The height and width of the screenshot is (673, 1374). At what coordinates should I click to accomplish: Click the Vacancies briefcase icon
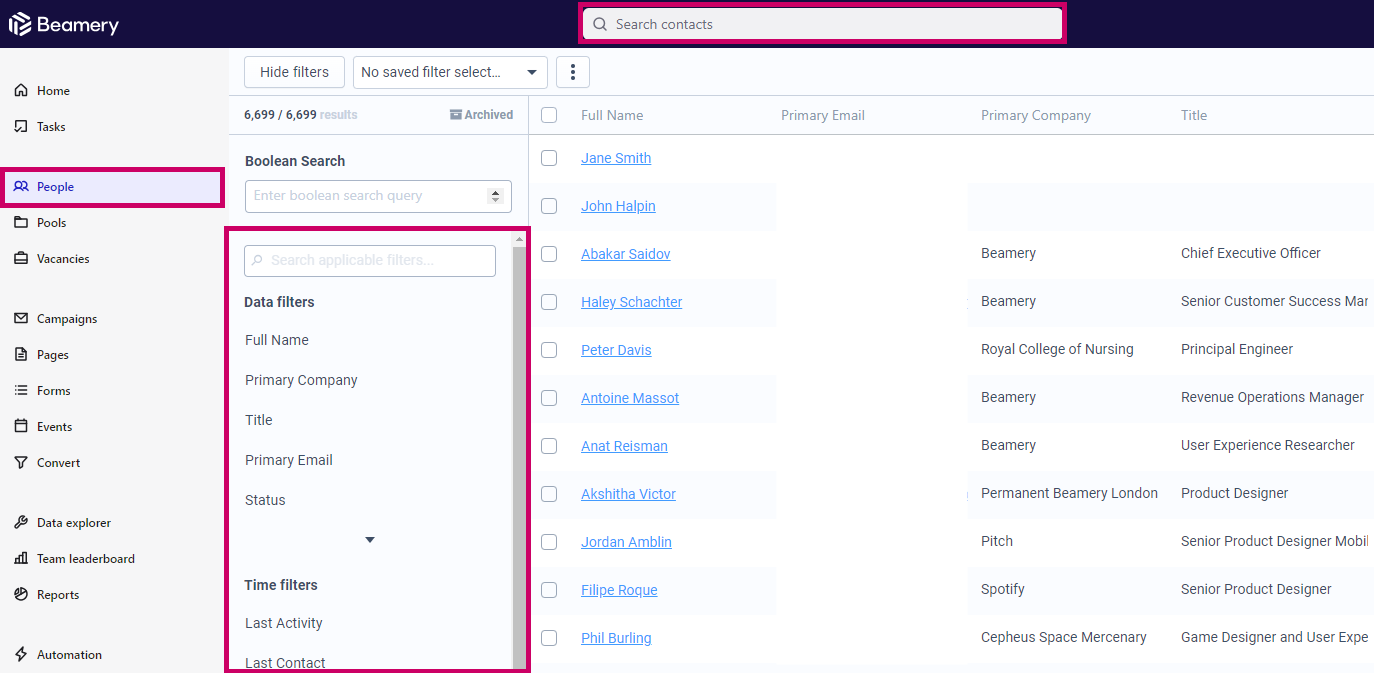click(x=21, y=259)
